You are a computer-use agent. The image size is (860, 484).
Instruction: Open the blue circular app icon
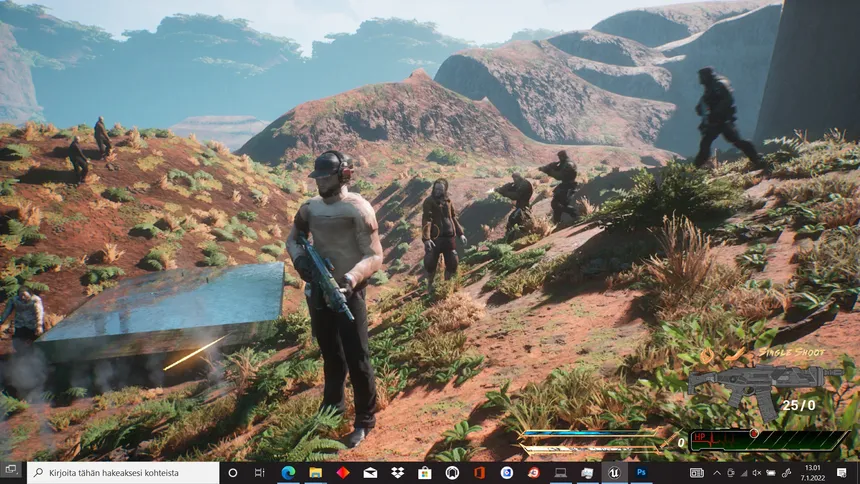(507, 472)
